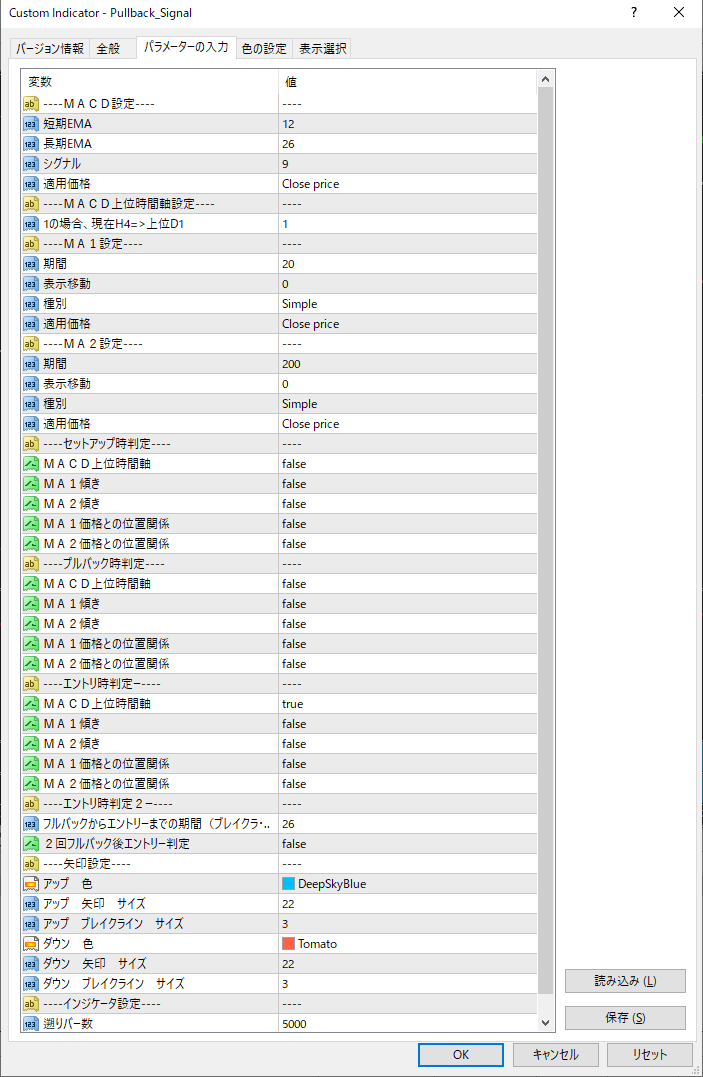Image resolution: width=703 pixels, height=1077 pixels.
Task: Click the キャンセル button
Action: (x=555, y=1054)
